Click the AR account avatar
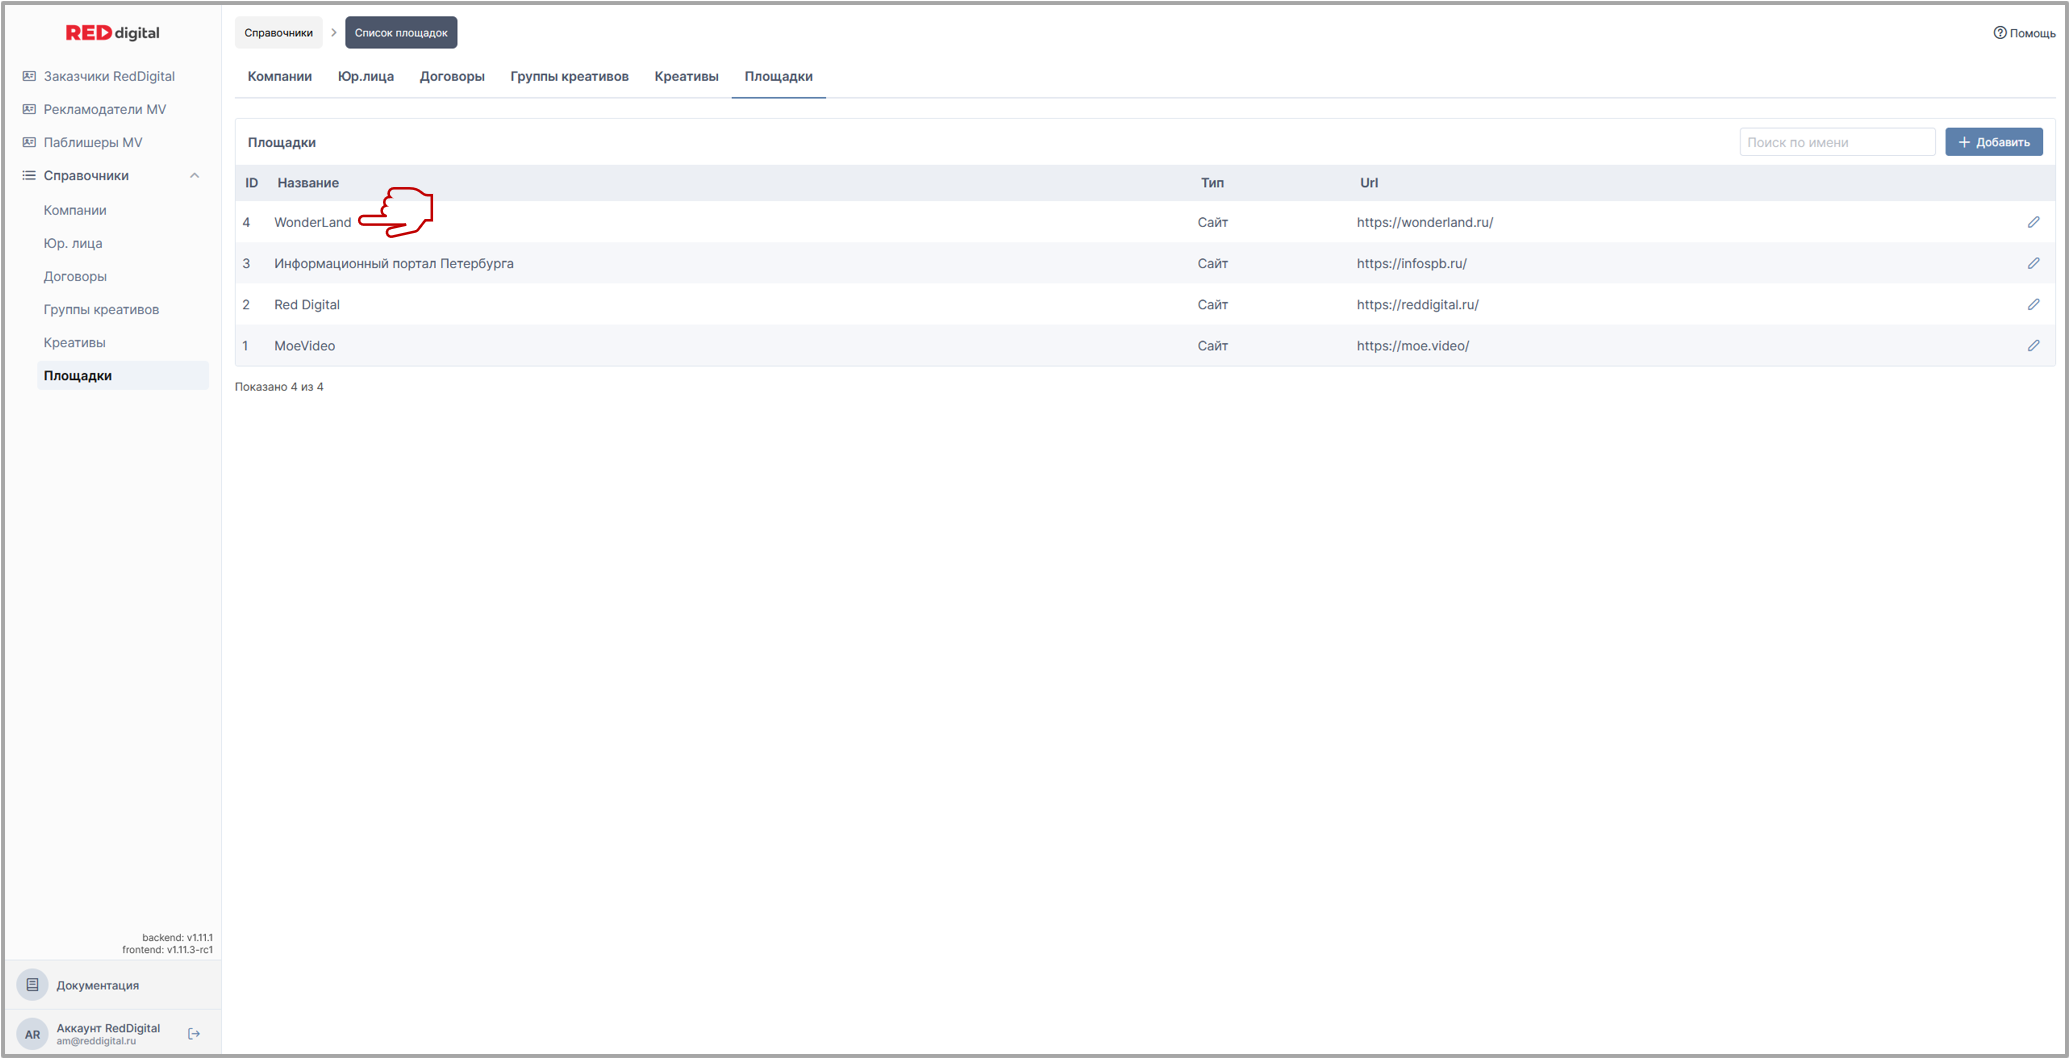This screenshot has width=2071, height=1059. pyautogui.click(x=33, y=1033)
